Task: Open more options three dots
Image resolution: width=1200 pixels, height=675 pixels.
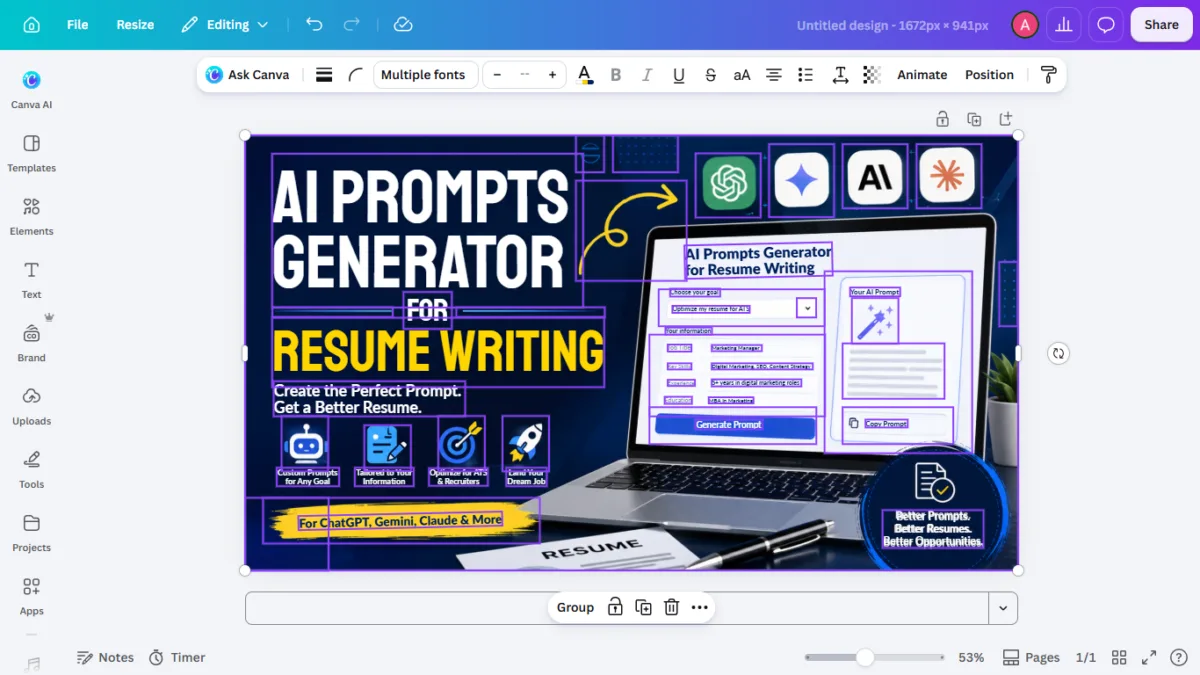Action: pos(700,607)
